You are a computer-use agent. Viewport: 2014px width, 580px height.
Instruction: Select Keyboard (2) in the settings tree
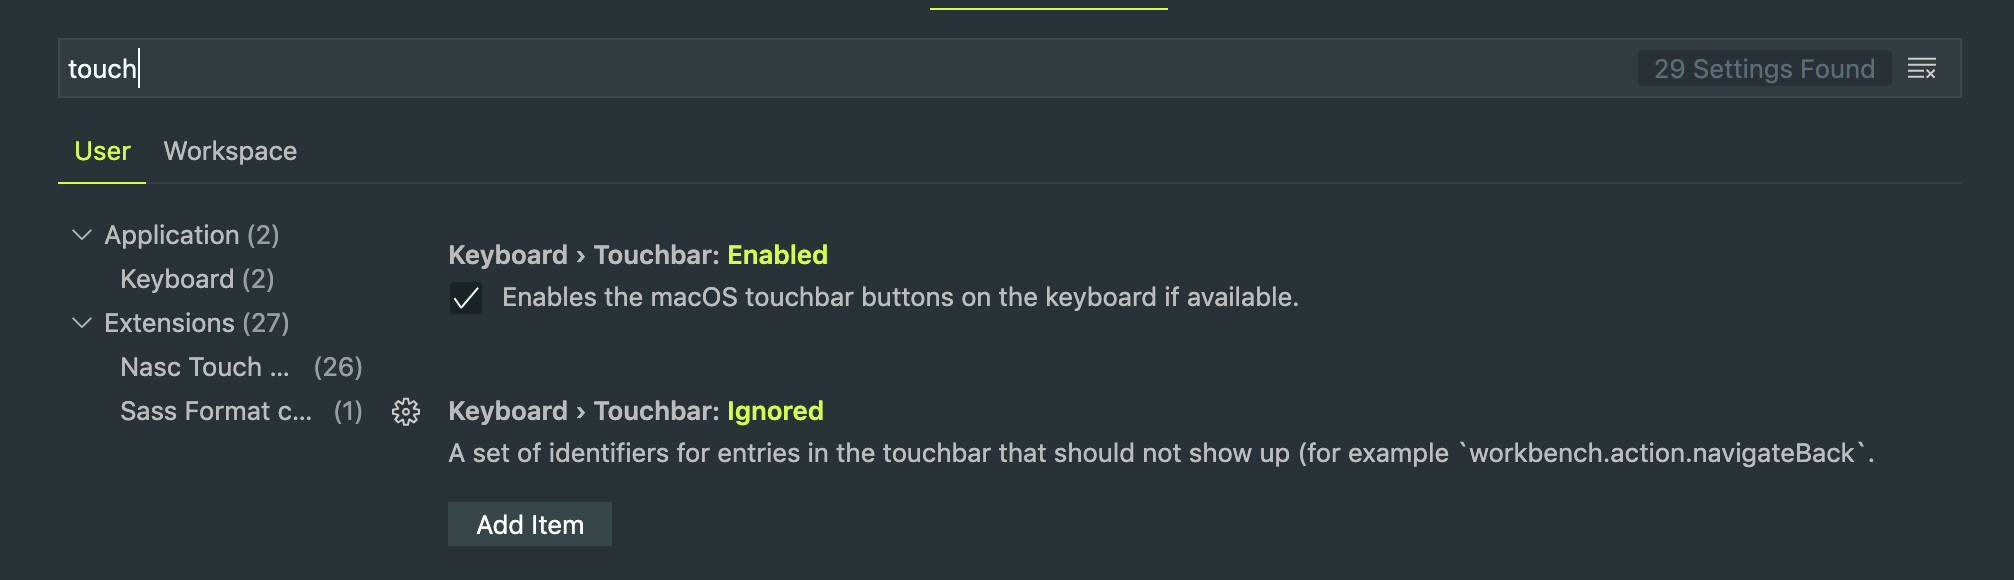(x=197, y=279)
